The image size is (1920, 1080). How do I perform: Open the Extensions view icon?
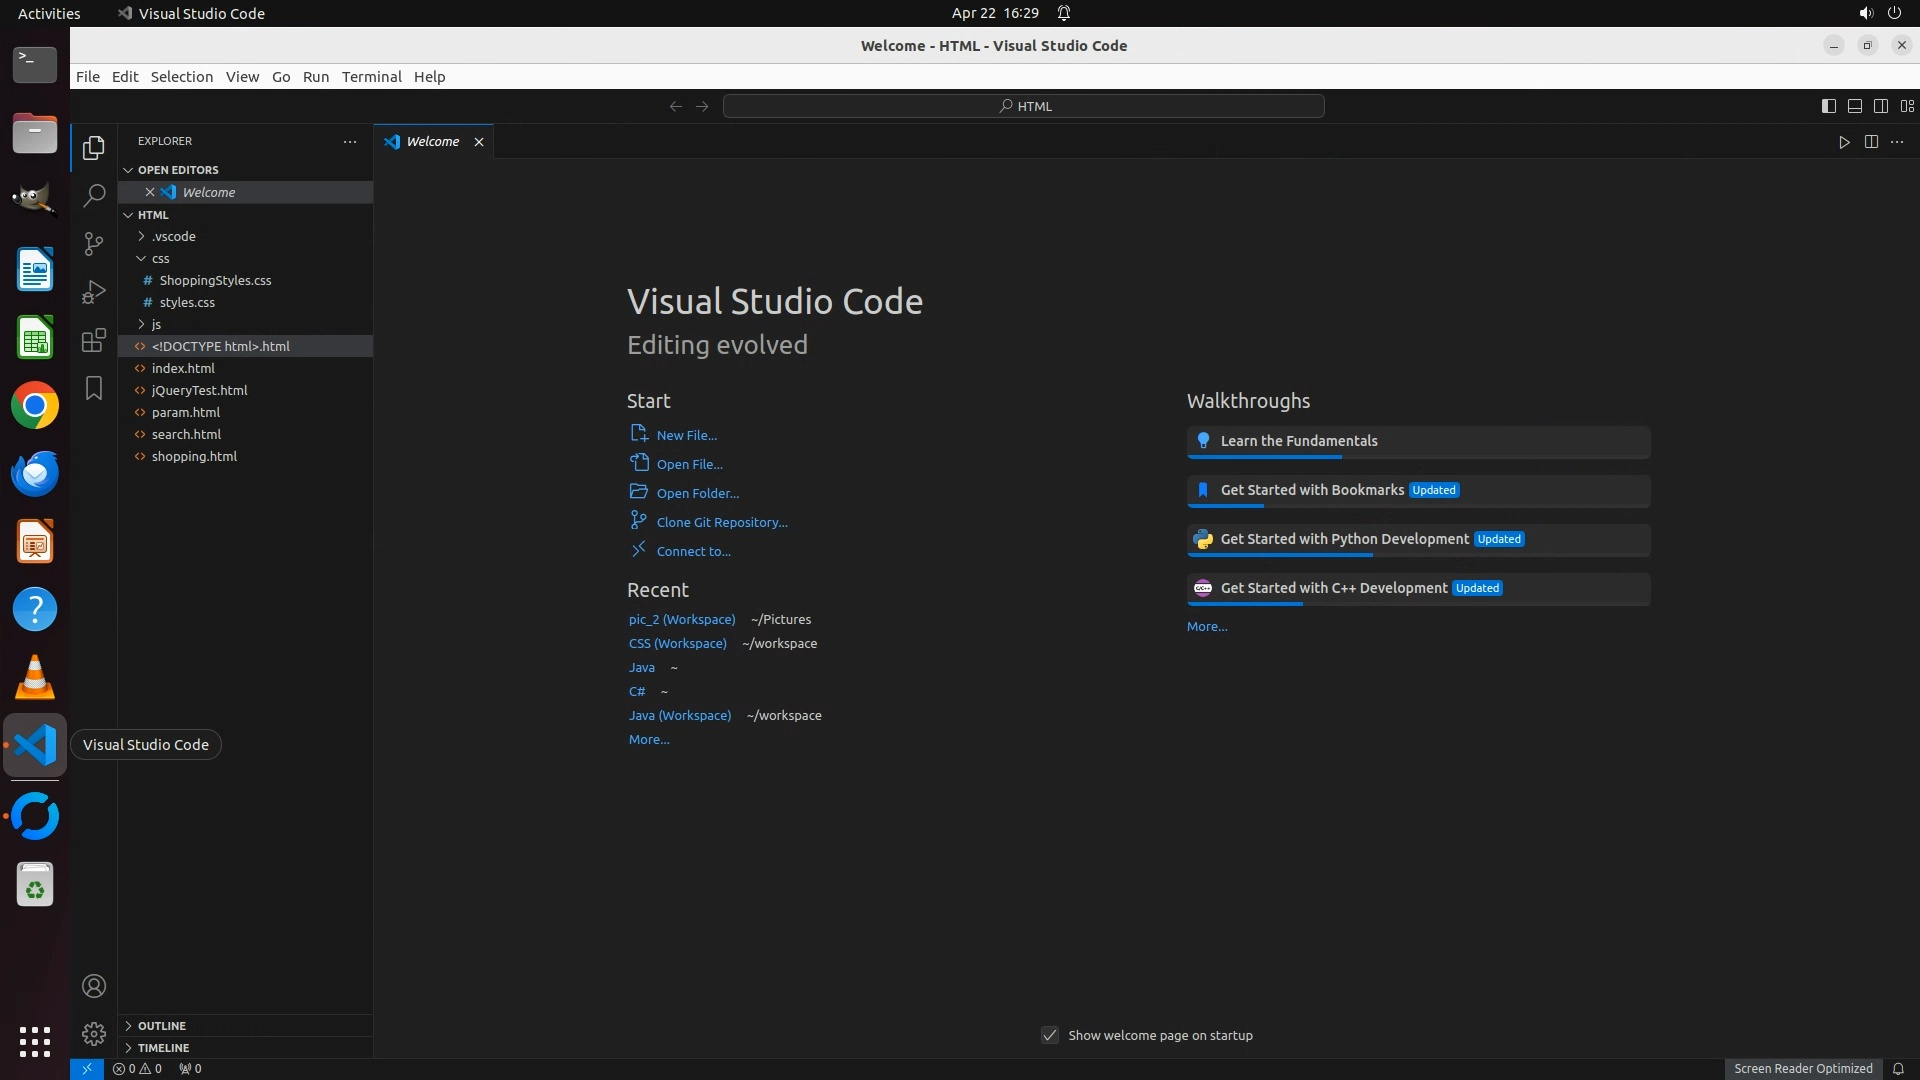click(x=94, y=340)
